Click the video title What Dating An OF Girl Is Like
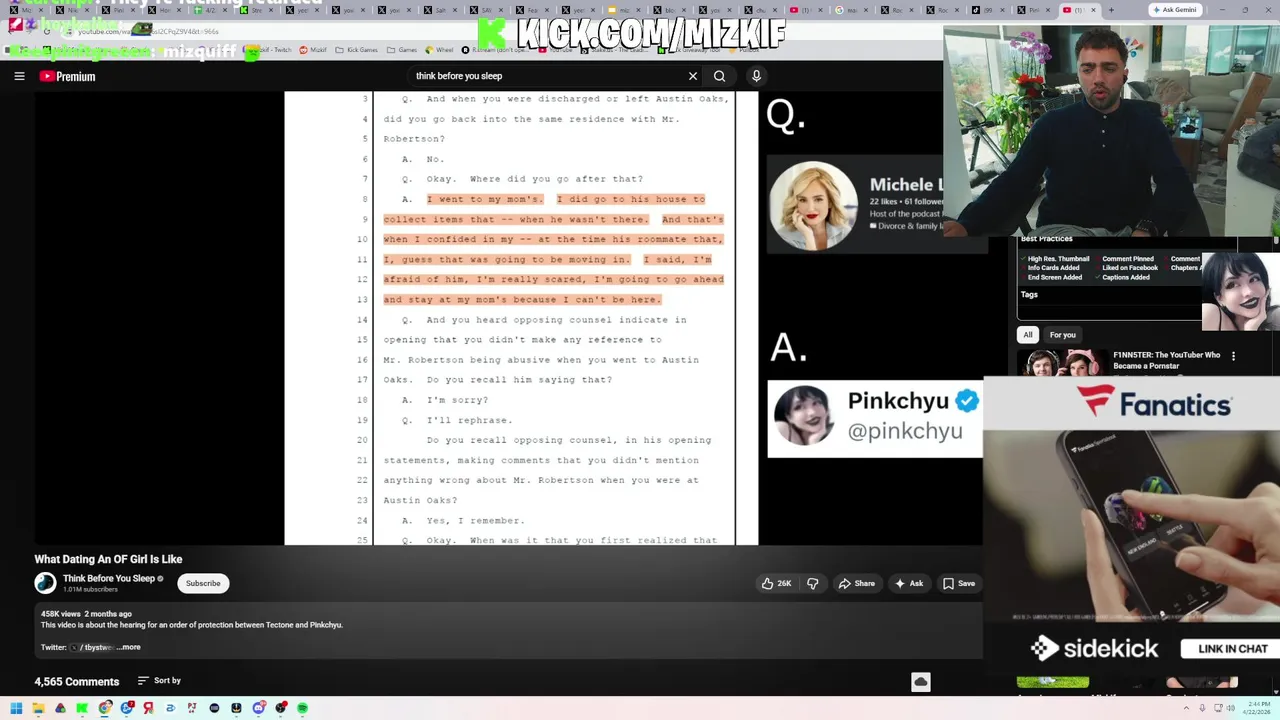This screenshot has width=1280, height=720. coord(108,559)
